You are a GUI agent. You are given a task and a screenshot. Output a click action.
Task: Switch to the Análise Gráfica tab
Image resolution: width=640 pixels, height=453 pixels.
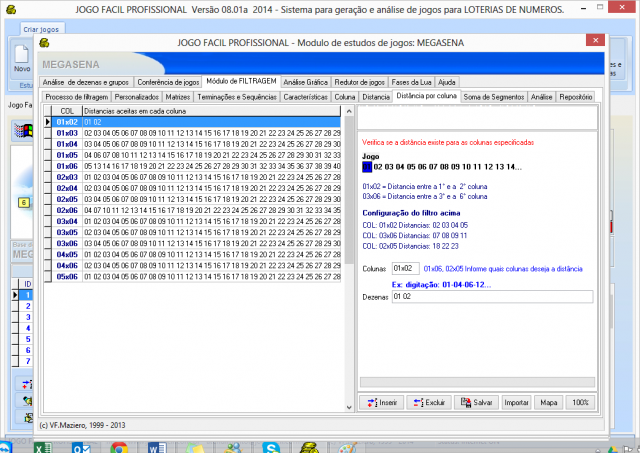click(305, 81)
